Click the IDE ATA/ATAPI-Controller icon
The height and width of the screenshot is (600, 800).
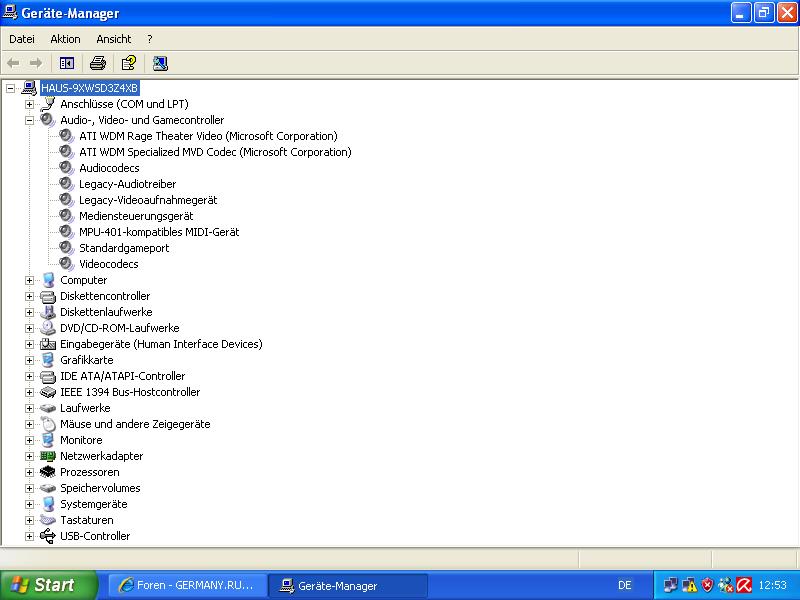pos(48,377)
